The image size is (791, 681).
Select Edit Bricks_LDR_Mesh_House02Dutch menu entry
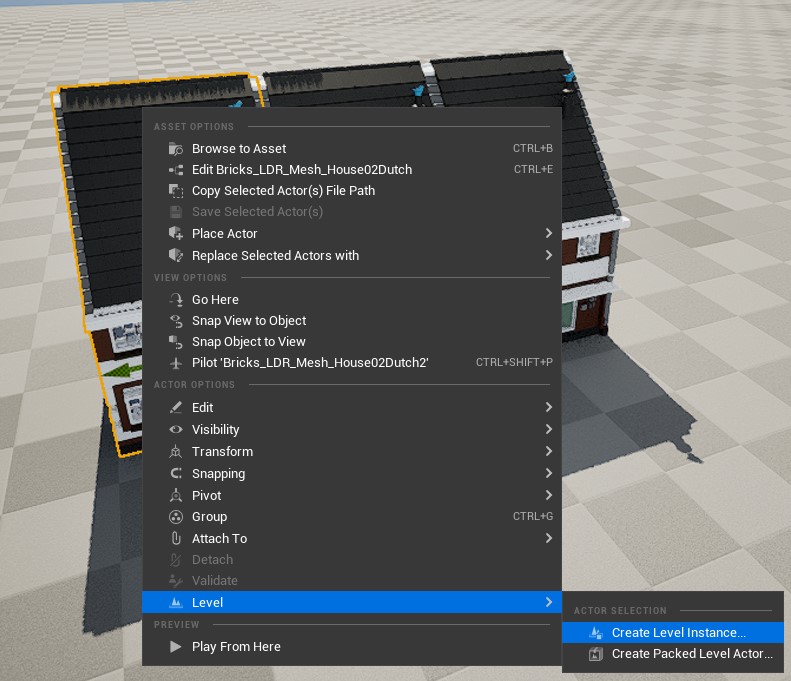[x=301, y=169]
